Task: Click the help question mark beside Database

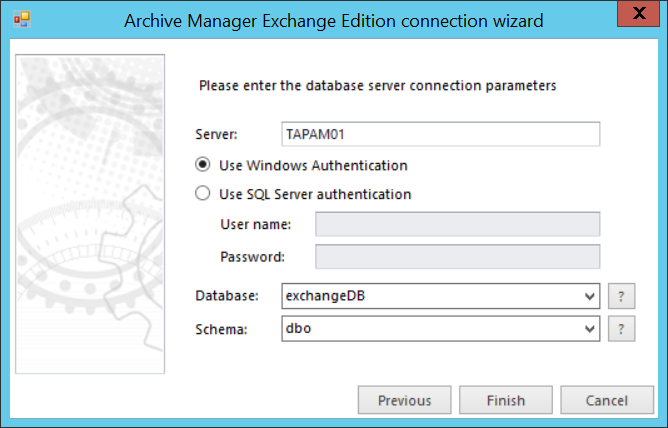Action: coord(622,296)
